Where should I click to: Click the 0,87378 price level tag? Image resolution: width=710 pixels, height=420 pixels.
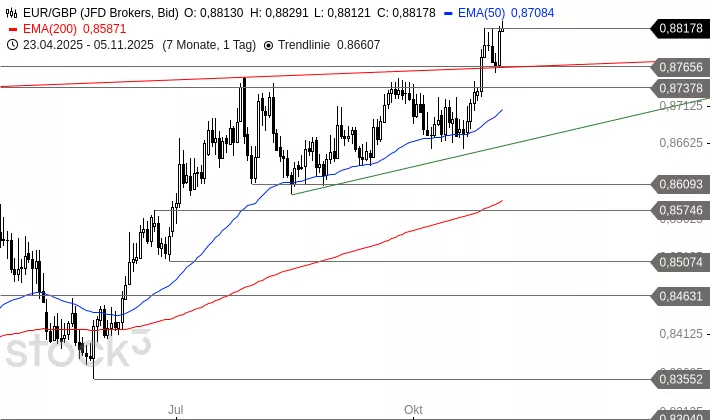680,87
